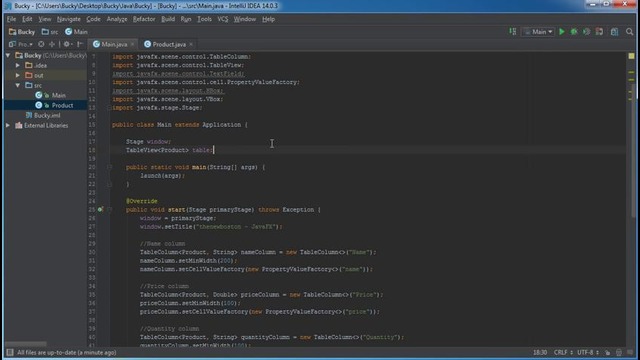Image resolution: width=640 pixels, height=360 pixels.
Task: Change the UTF-8 file encoding
Action: click(588, 352)
